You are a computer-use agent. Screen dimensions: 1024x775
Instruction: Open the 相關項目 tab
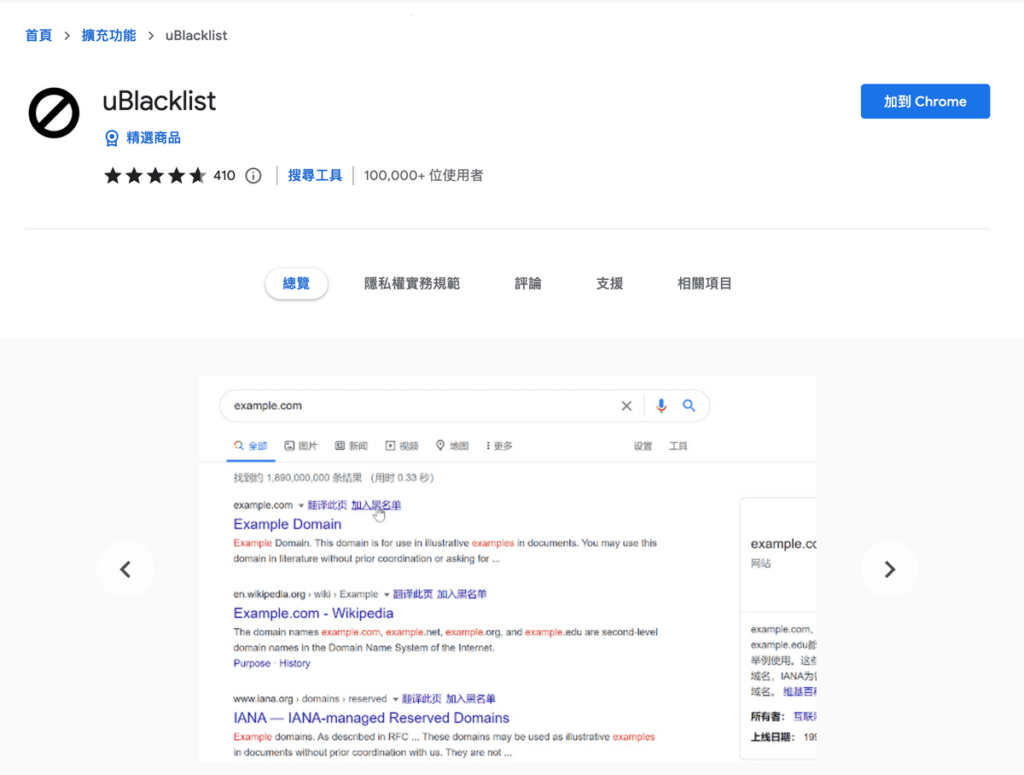tap(705, 283)
